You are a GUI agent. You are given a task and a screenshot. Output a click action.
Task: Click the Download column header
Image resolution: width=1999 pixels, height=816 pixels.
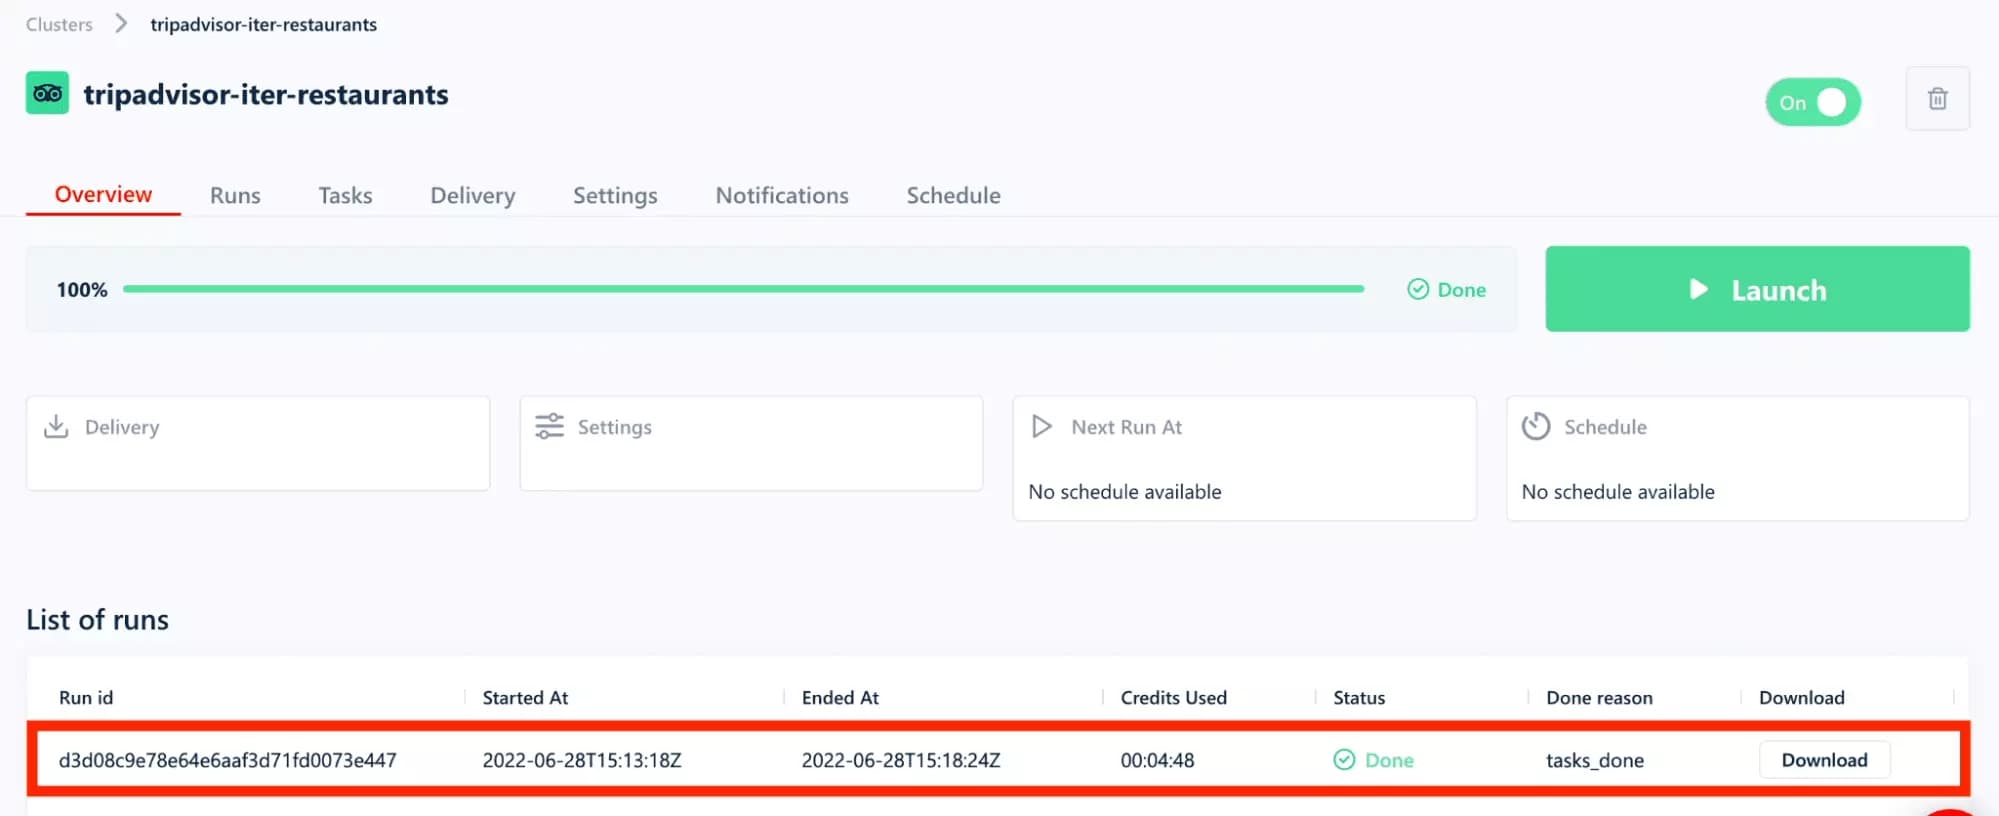pos(1801,698)
